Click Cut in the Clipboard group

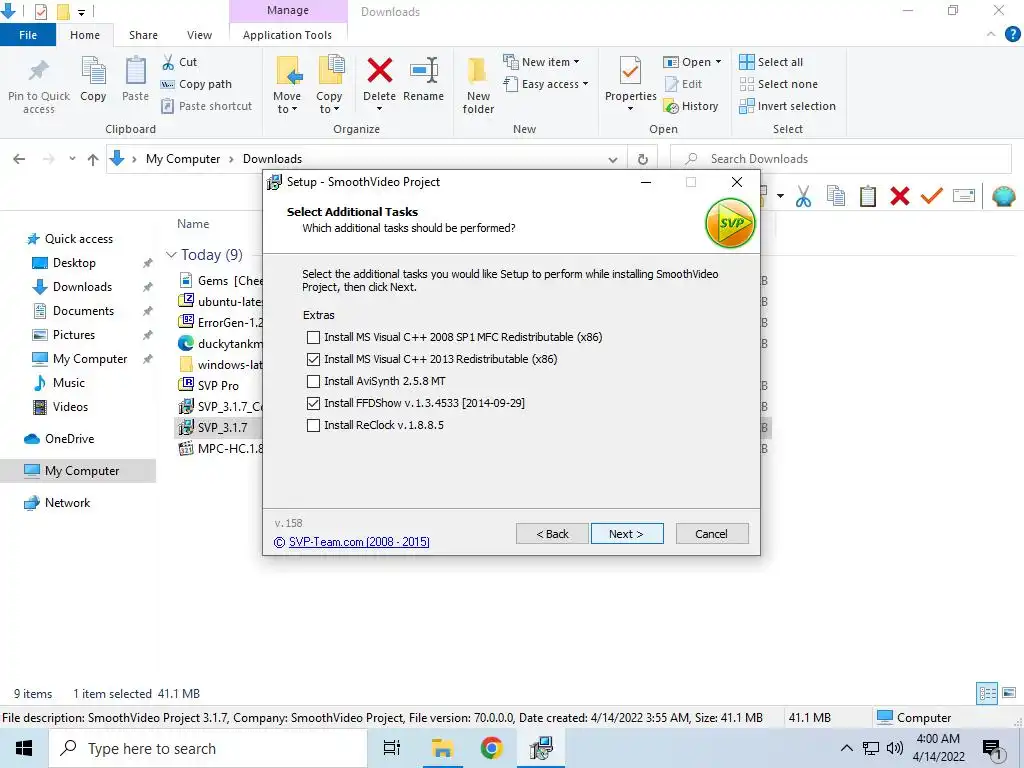point(180,62)
